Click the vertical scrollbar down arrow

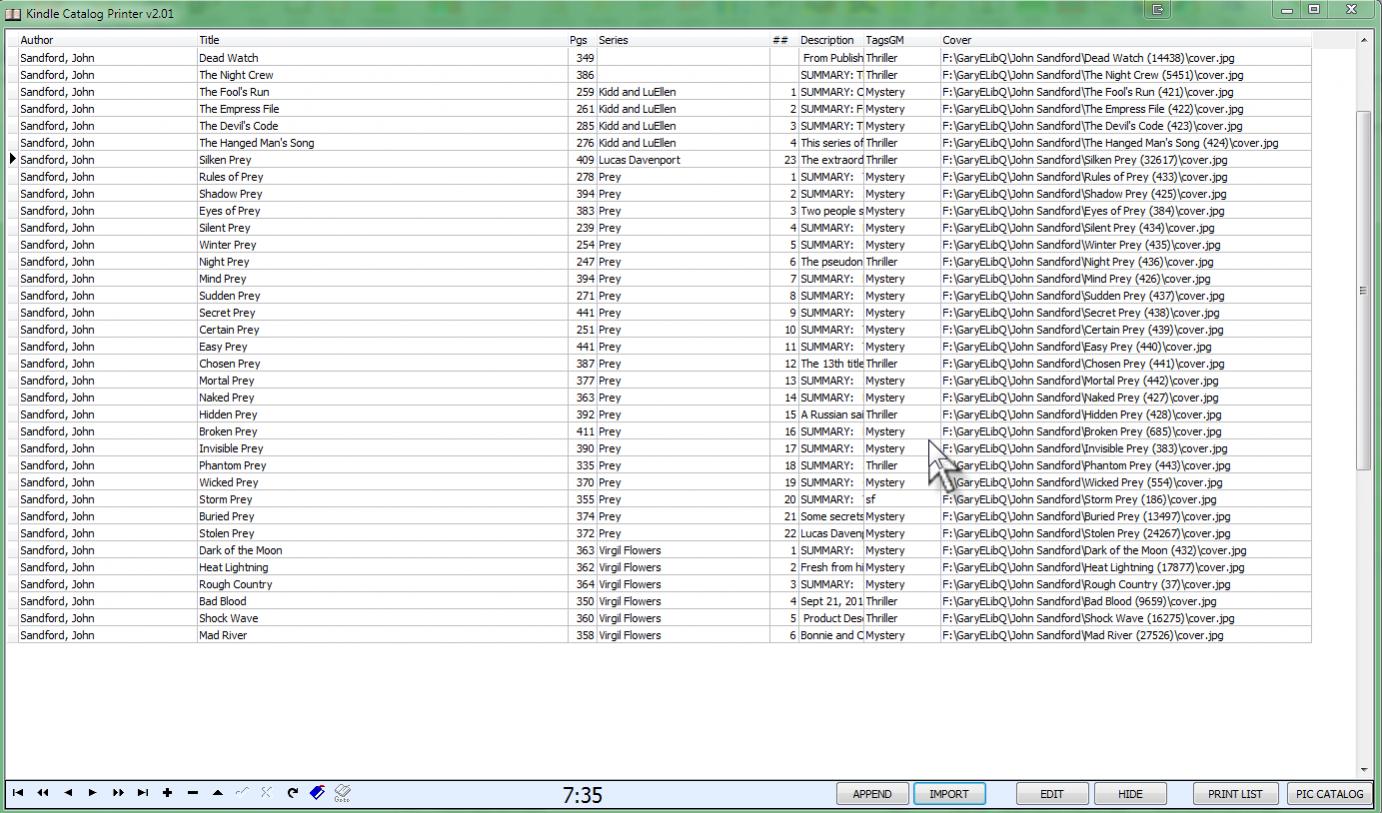(1364, 769)
